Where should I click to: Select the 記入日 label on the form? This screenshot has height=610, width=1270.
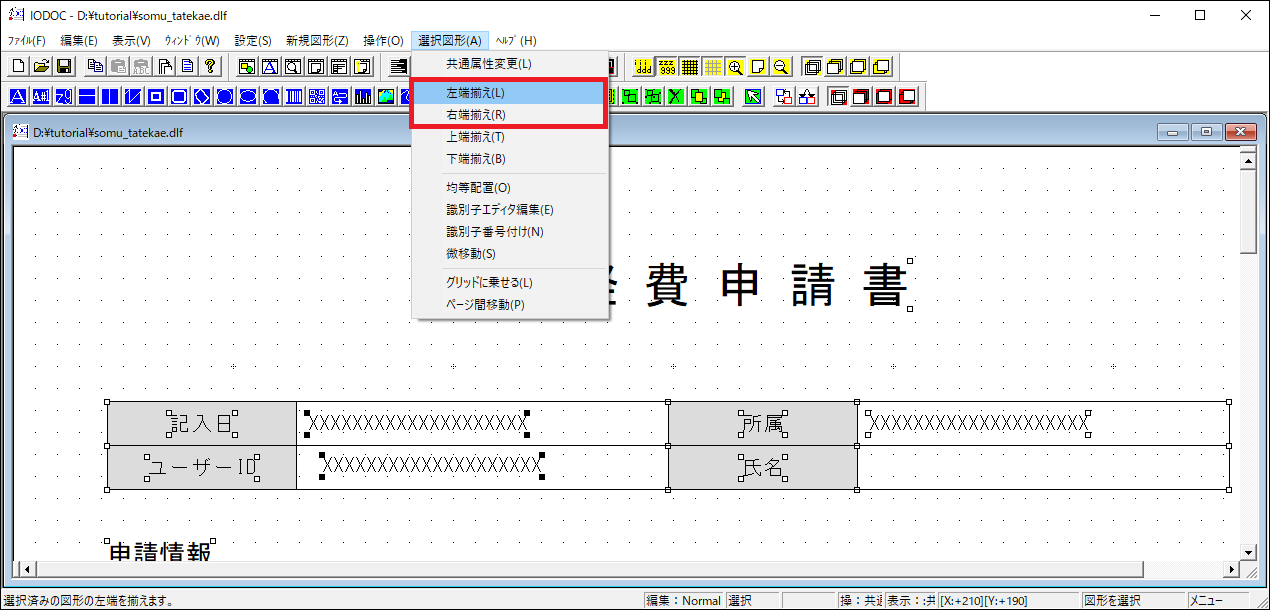[x=202, y=424]
